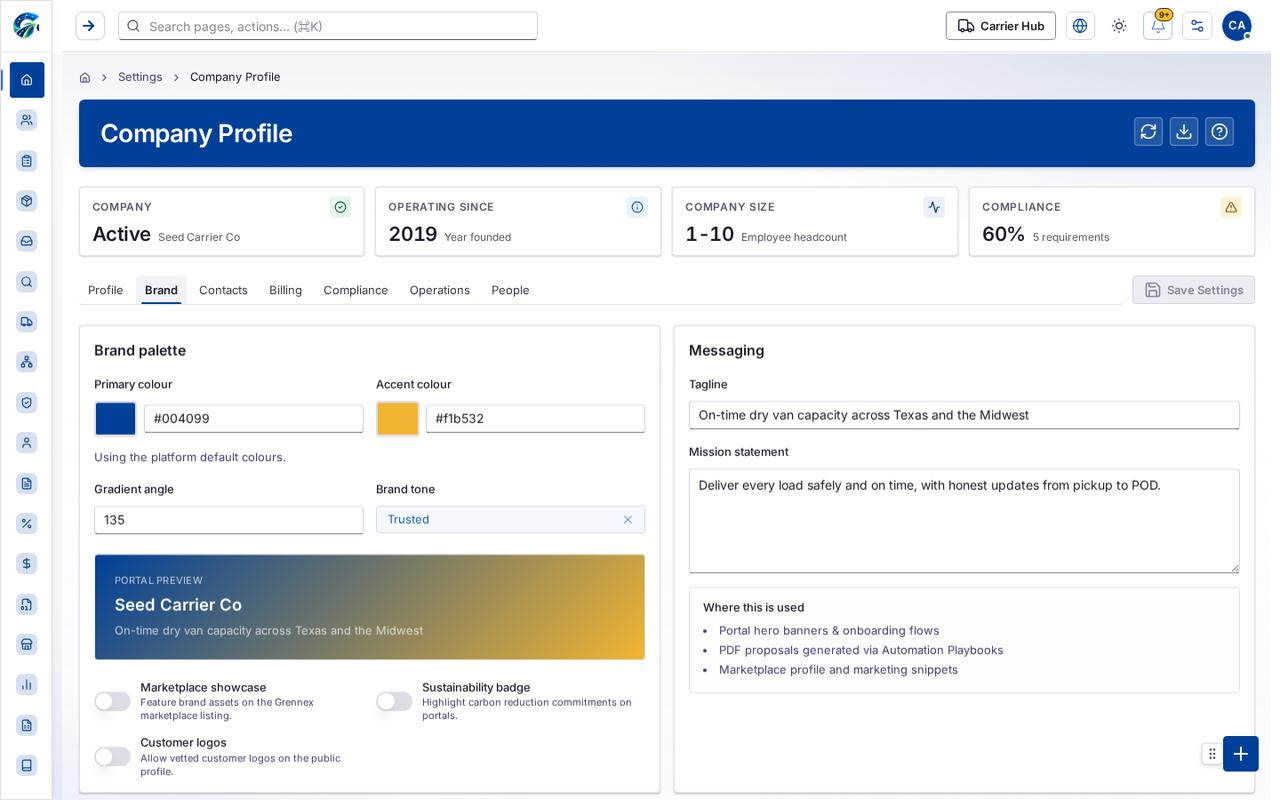
Task: Switch to the Contacts tab
Action: [223, 290]
